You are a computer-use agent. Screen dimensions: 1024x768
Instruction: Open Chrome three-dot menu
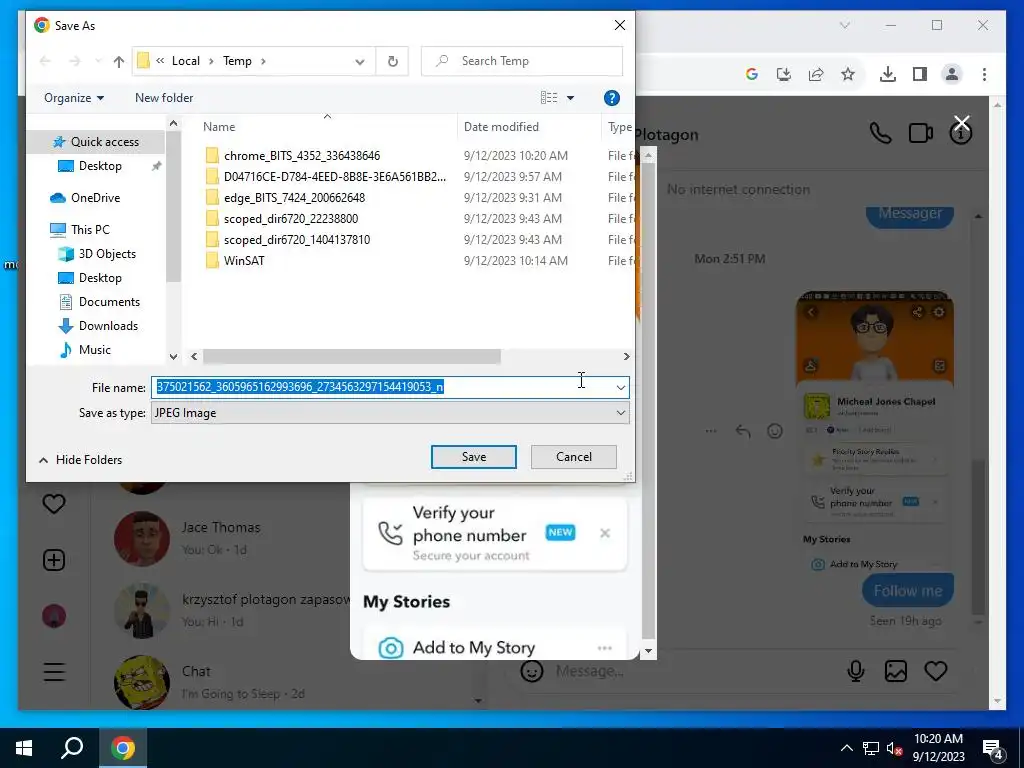click(x=984, y=74)
